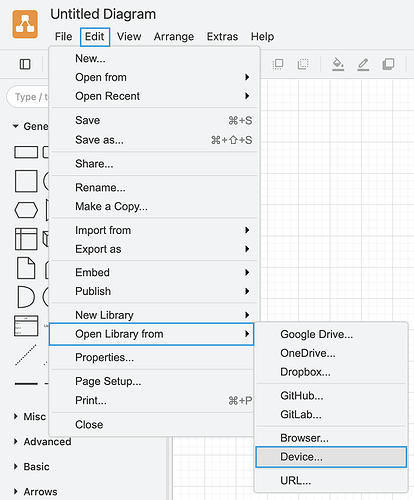Click the Shadow toolbar icon
414x500 pixels.
click(388, 64)
